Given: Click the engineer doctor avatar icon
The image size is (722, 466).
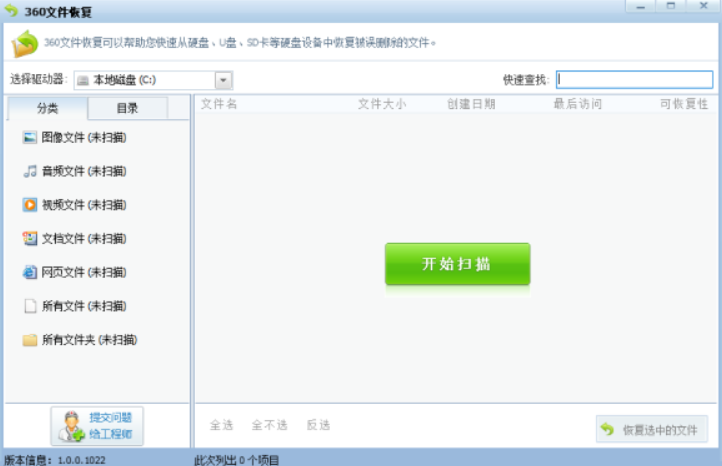Looking at the screenshot, I should coord(71,426).
